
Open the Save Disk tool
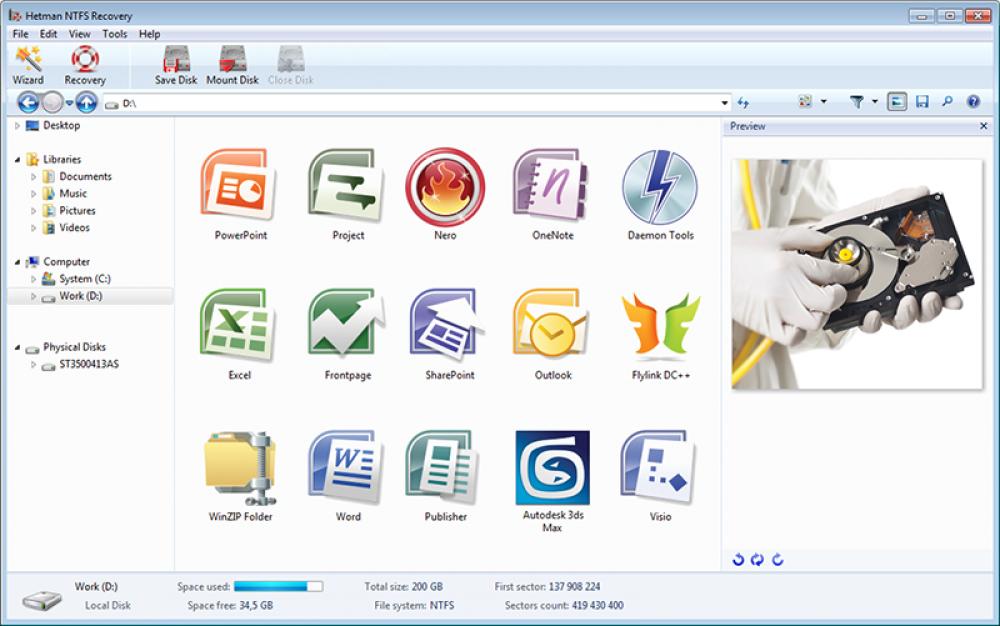point(175,60)
